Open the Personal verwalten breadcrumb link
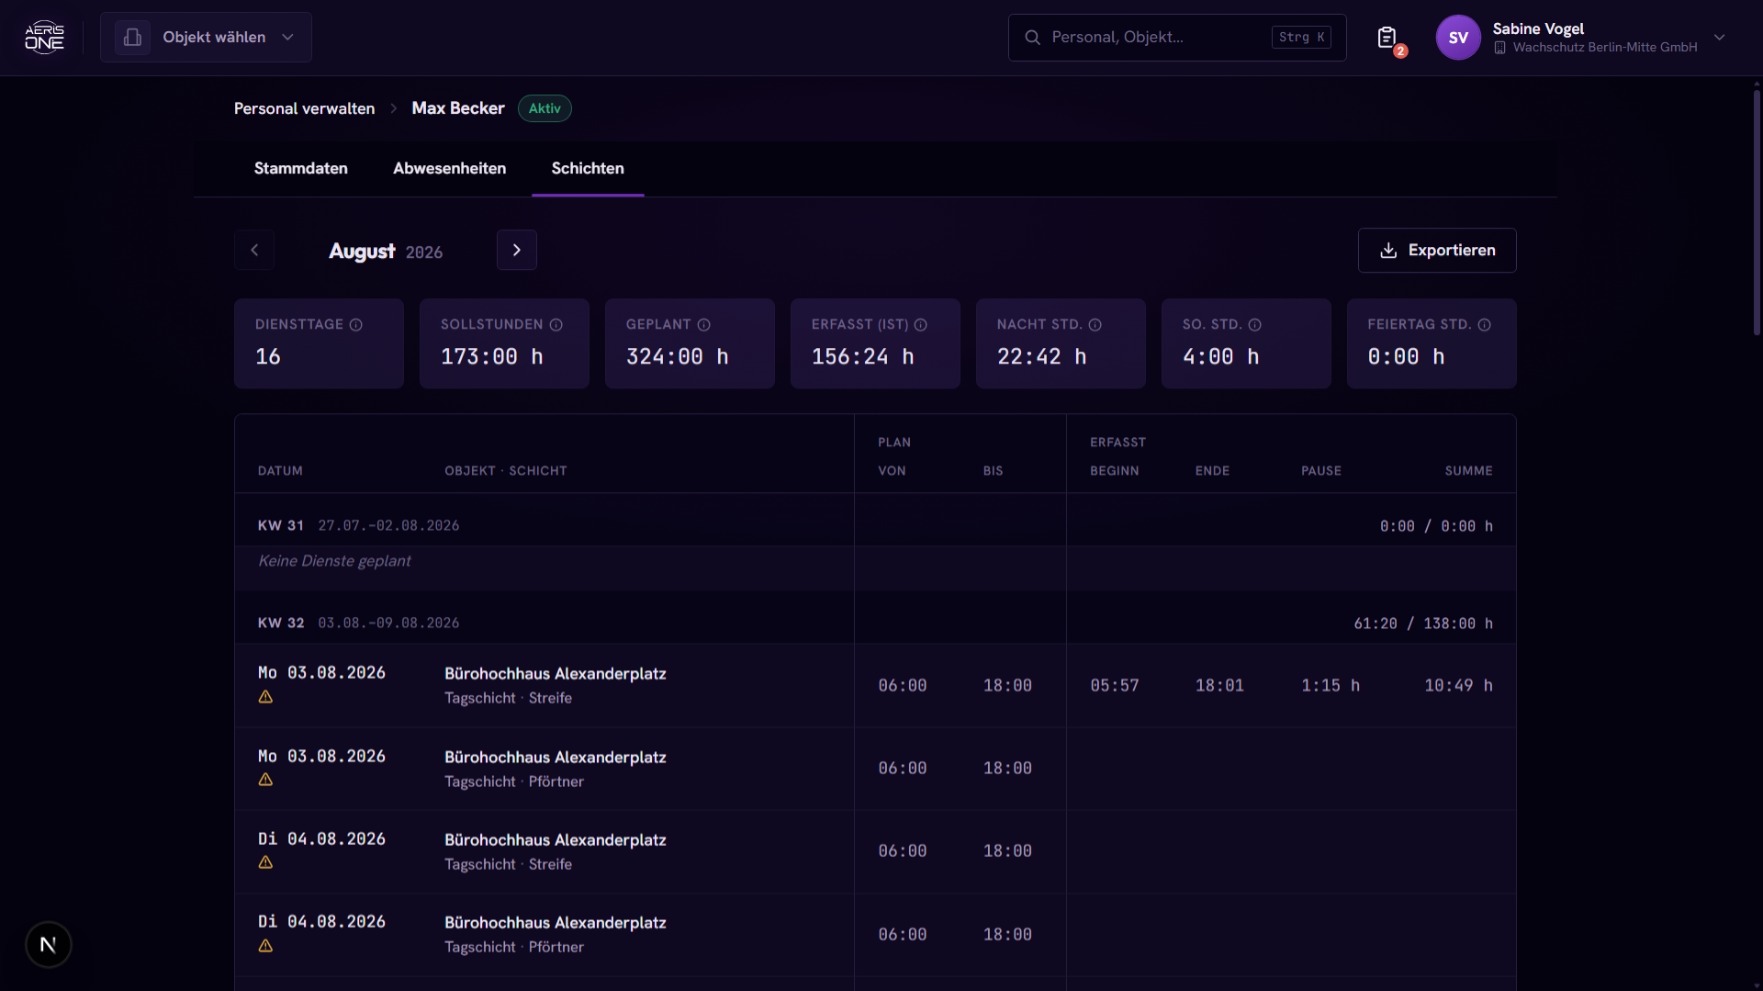 tap(304, 108)
